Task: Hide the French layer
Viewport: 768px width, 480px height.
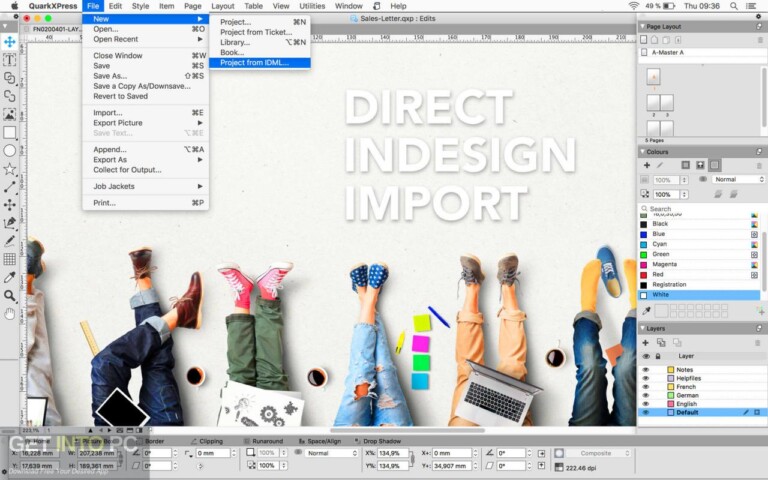Action: click(x=646, y=387)
